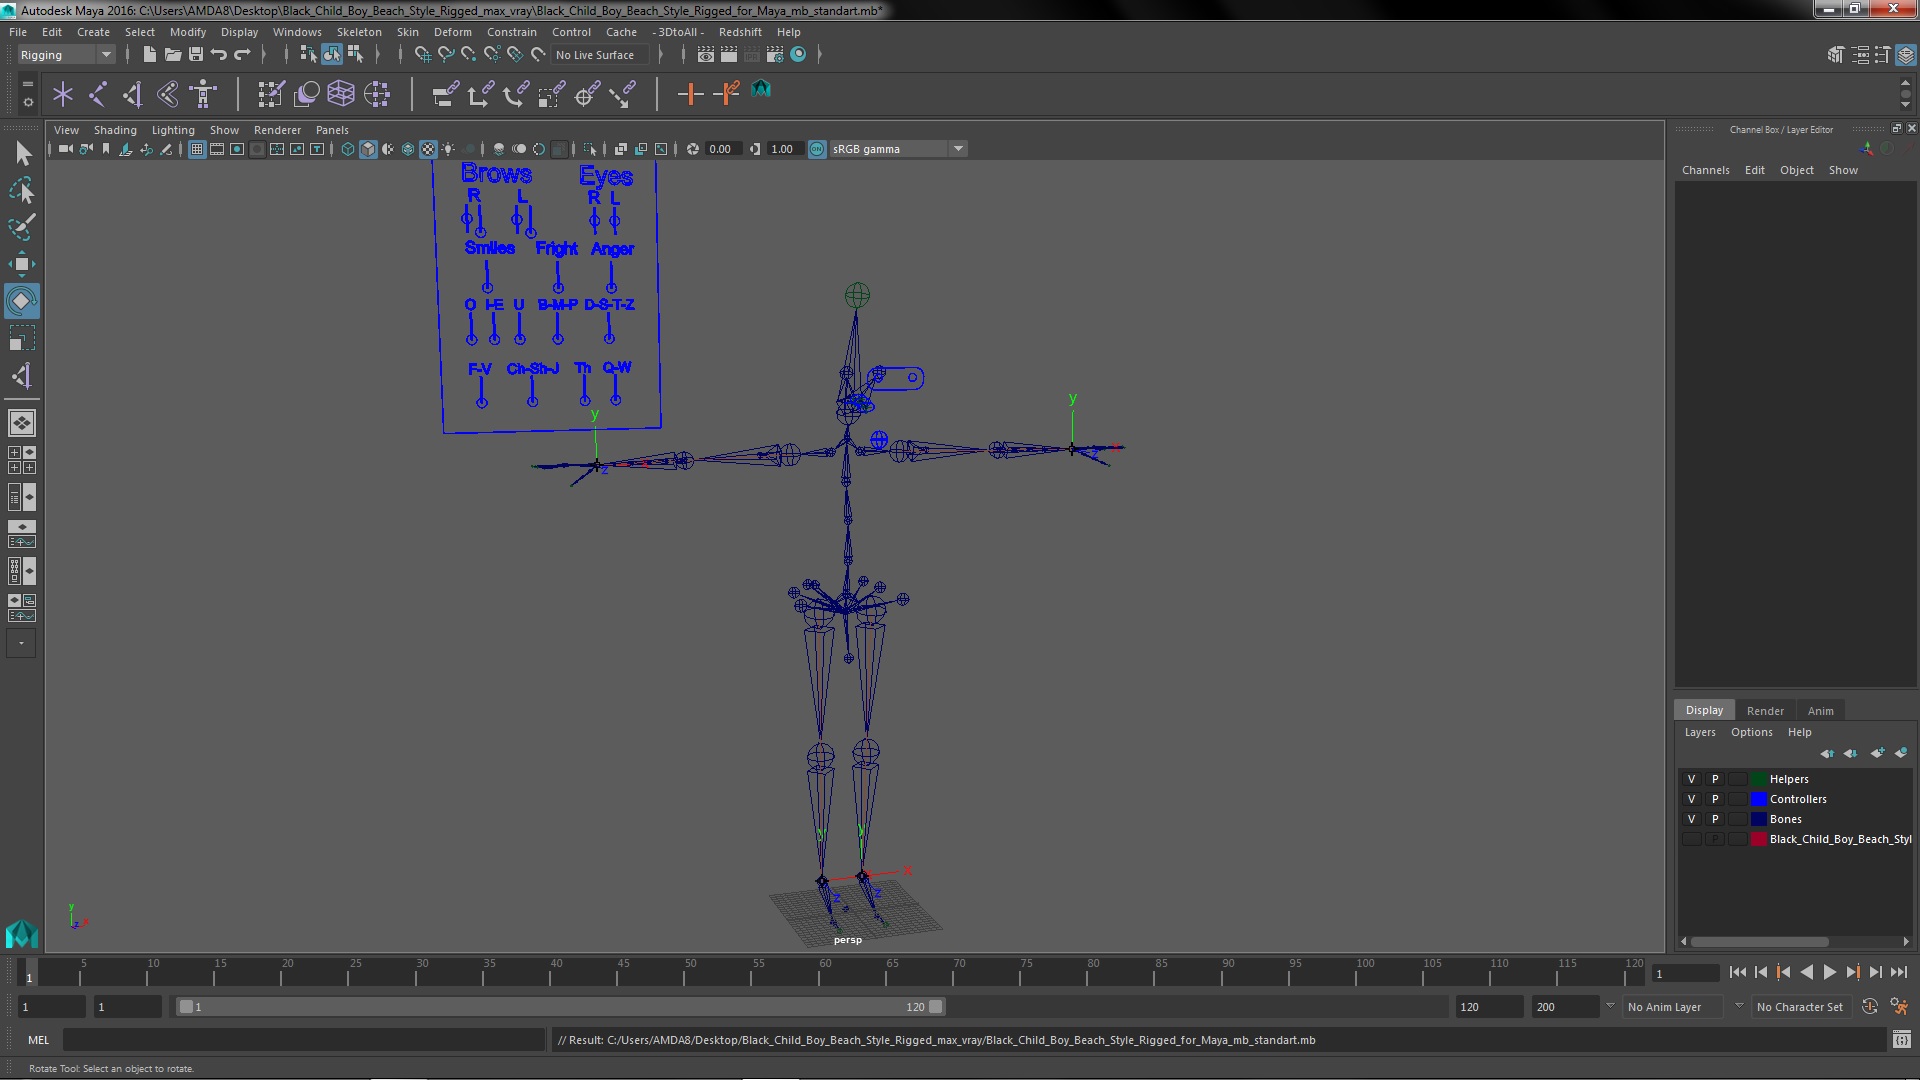Click the play forwards button
The height and width of the screenshot is (1080, 1920).
click(1829, 972)
